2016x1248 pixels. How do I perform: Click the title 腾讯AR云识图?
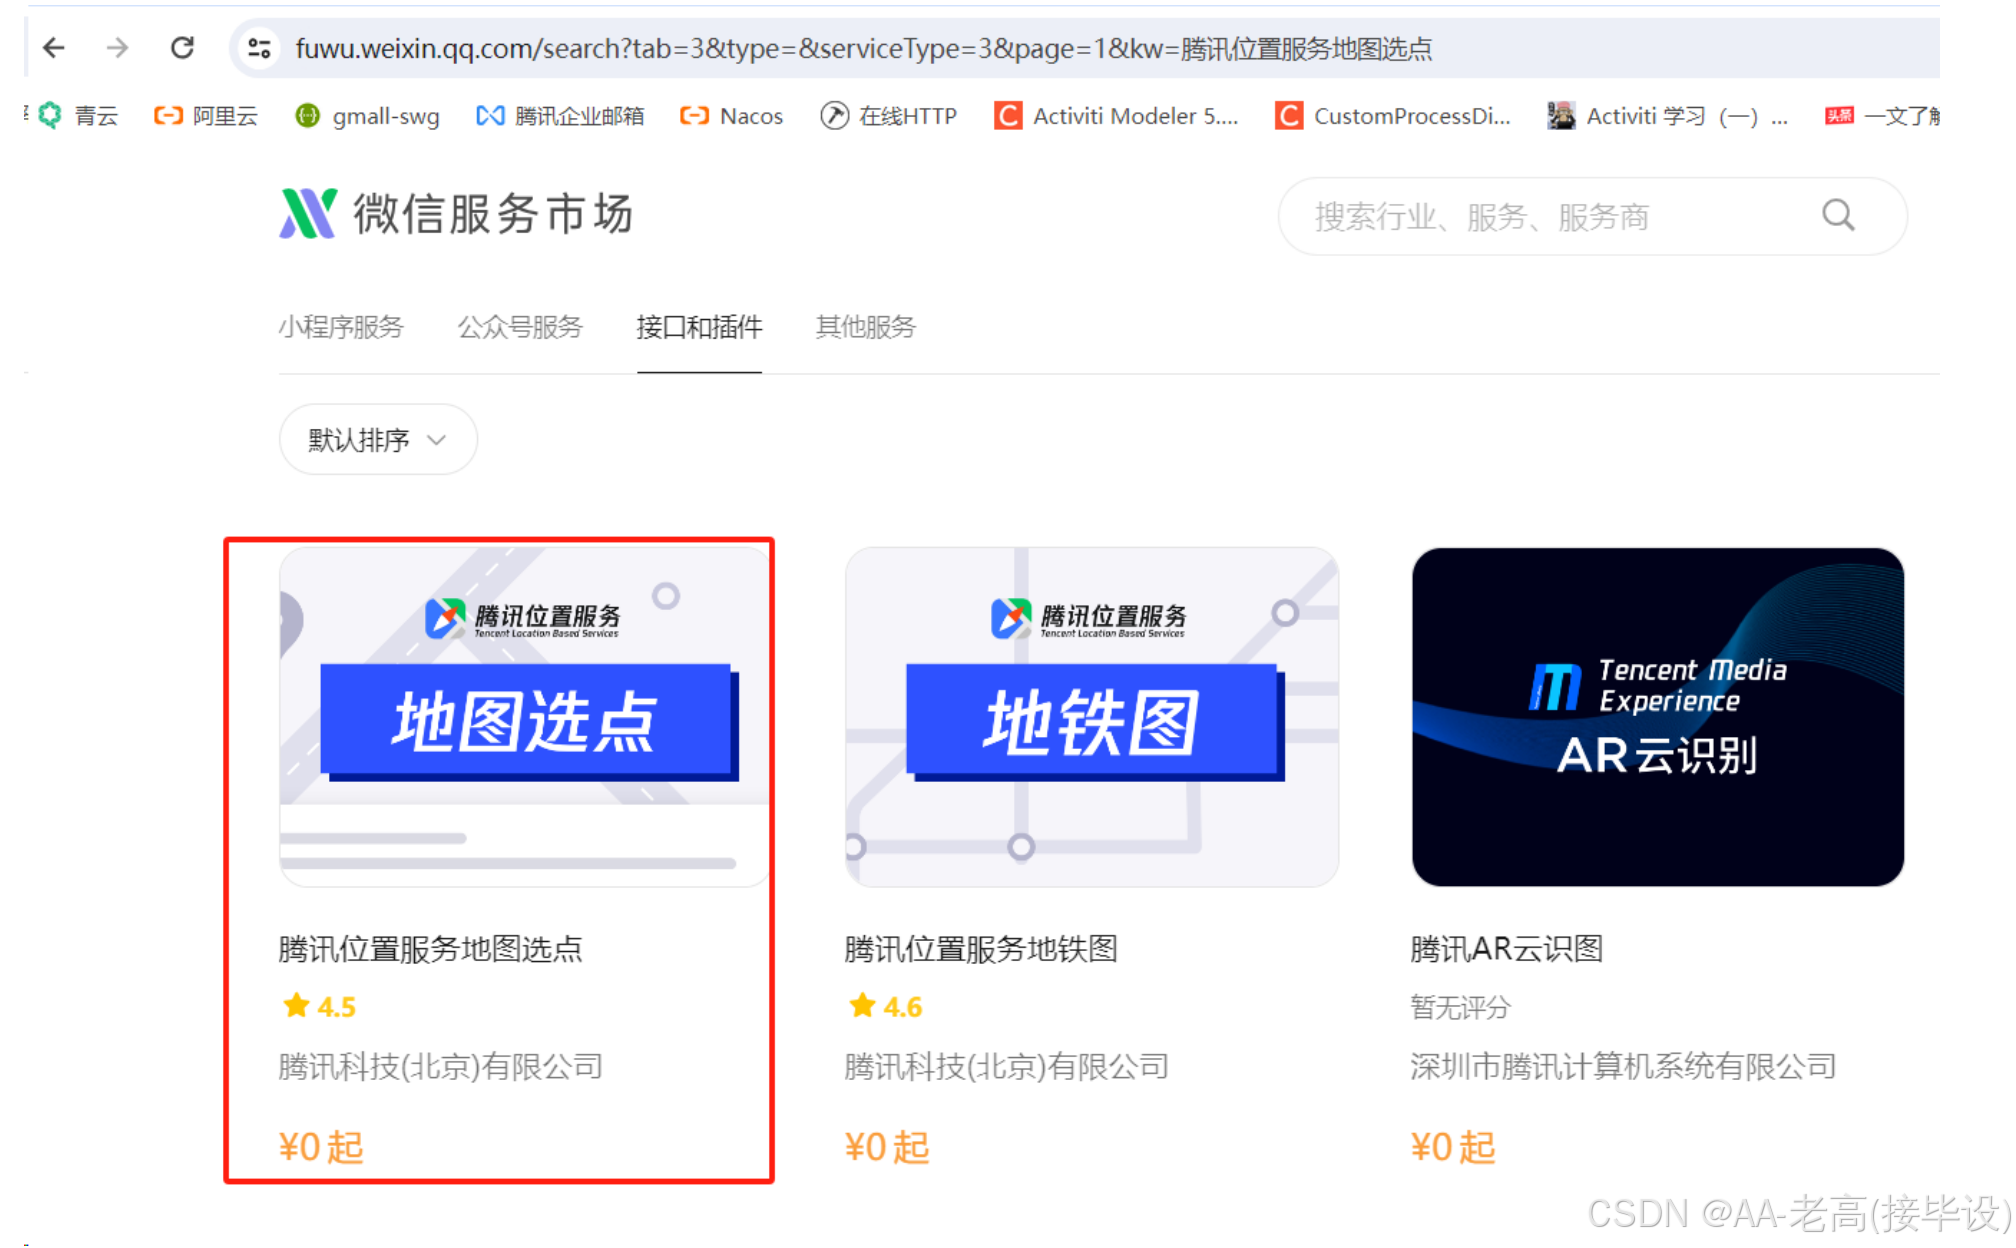[1507, 949]
